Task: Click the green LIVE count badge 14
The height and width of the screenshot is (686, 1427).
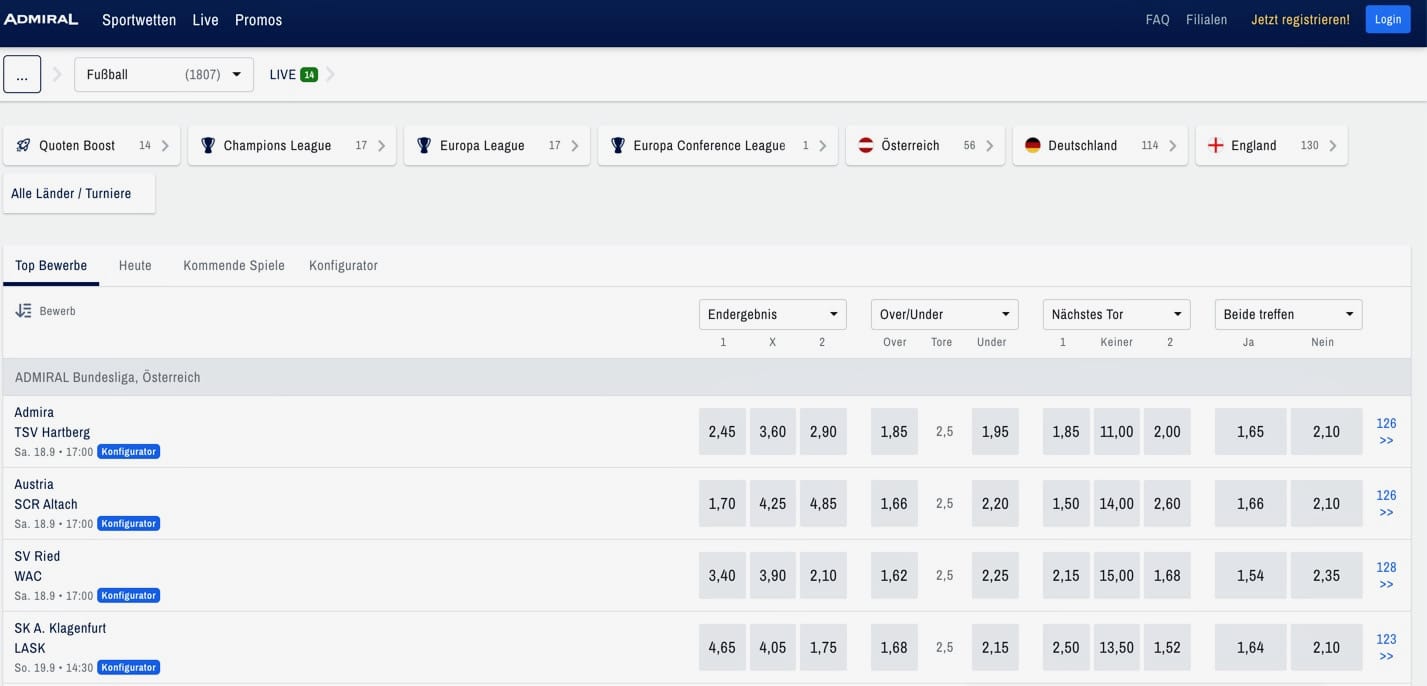Action: pos(309,74)
